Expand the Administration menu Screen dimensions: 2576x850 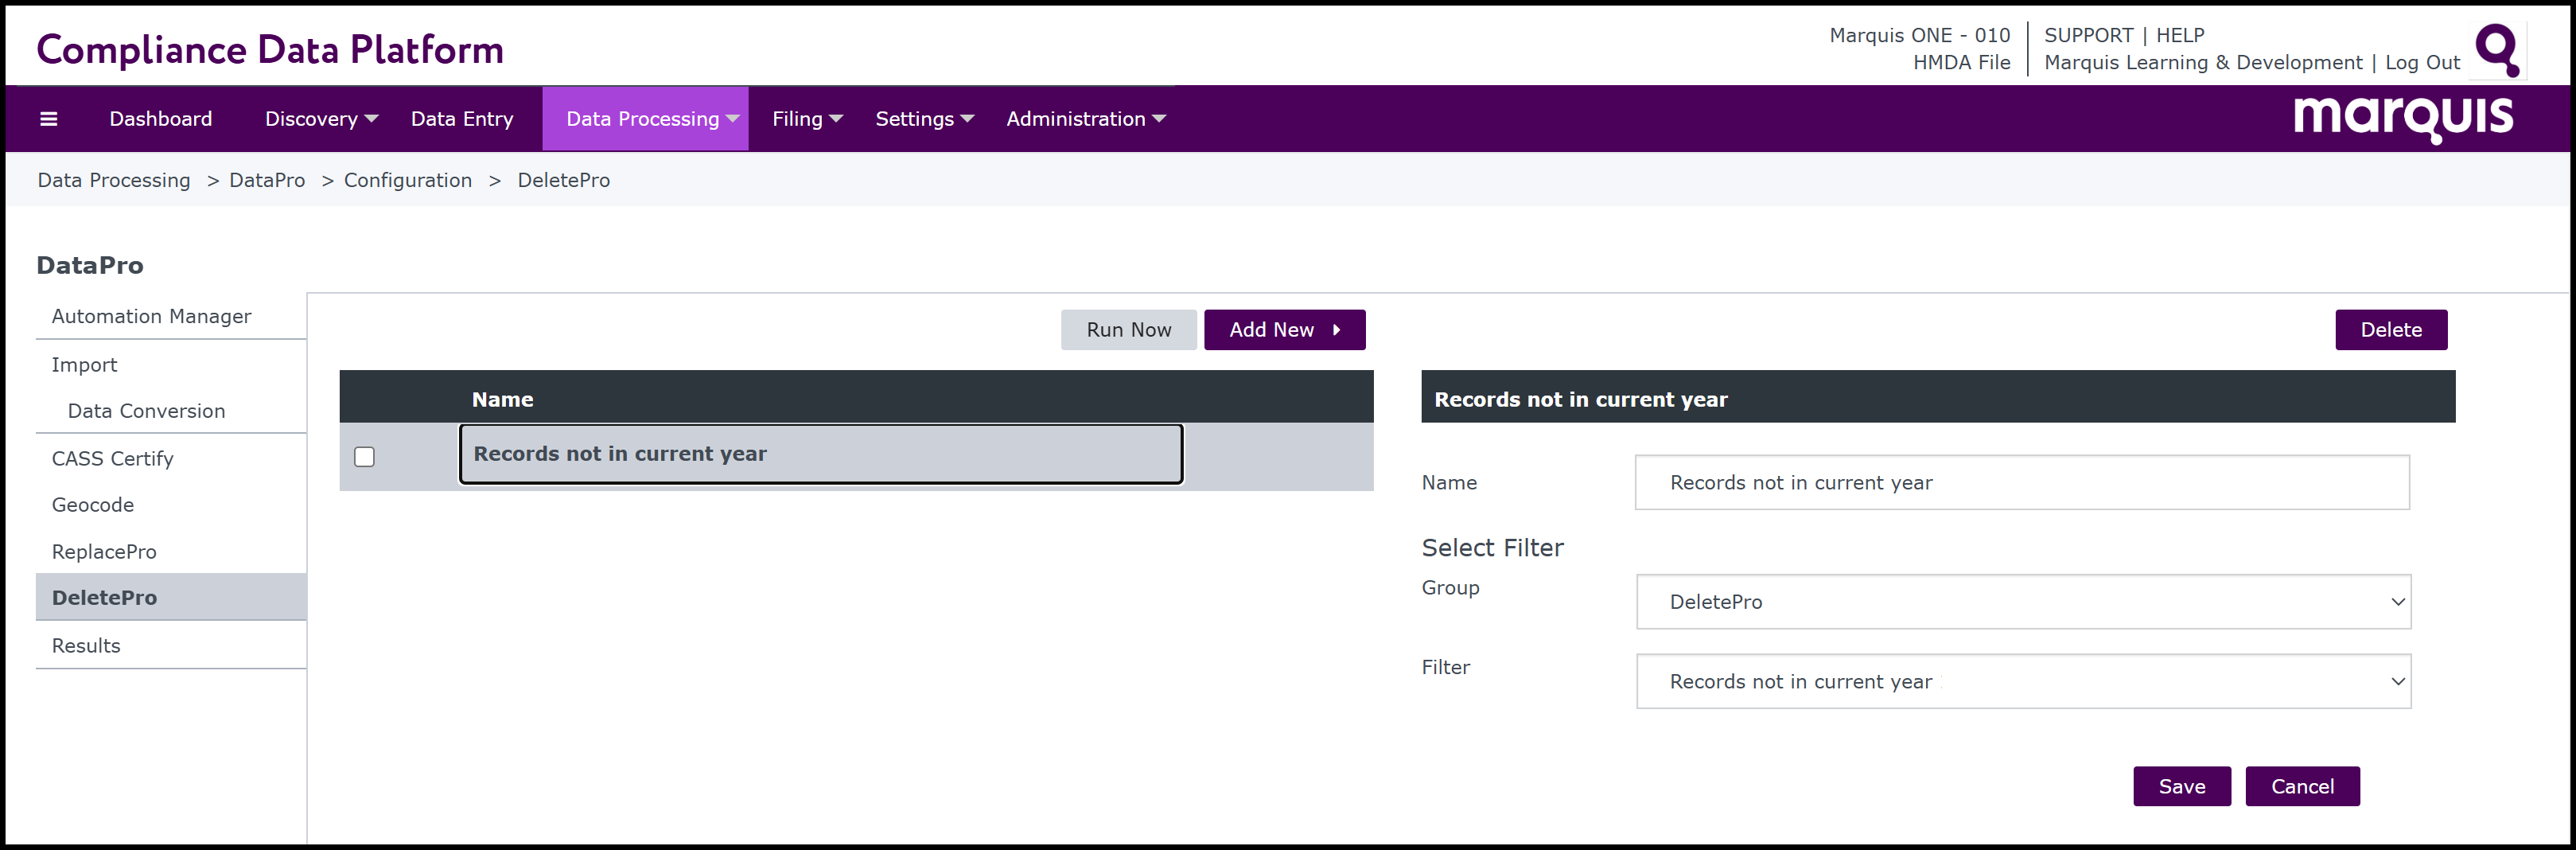(x=1085, y=119)
